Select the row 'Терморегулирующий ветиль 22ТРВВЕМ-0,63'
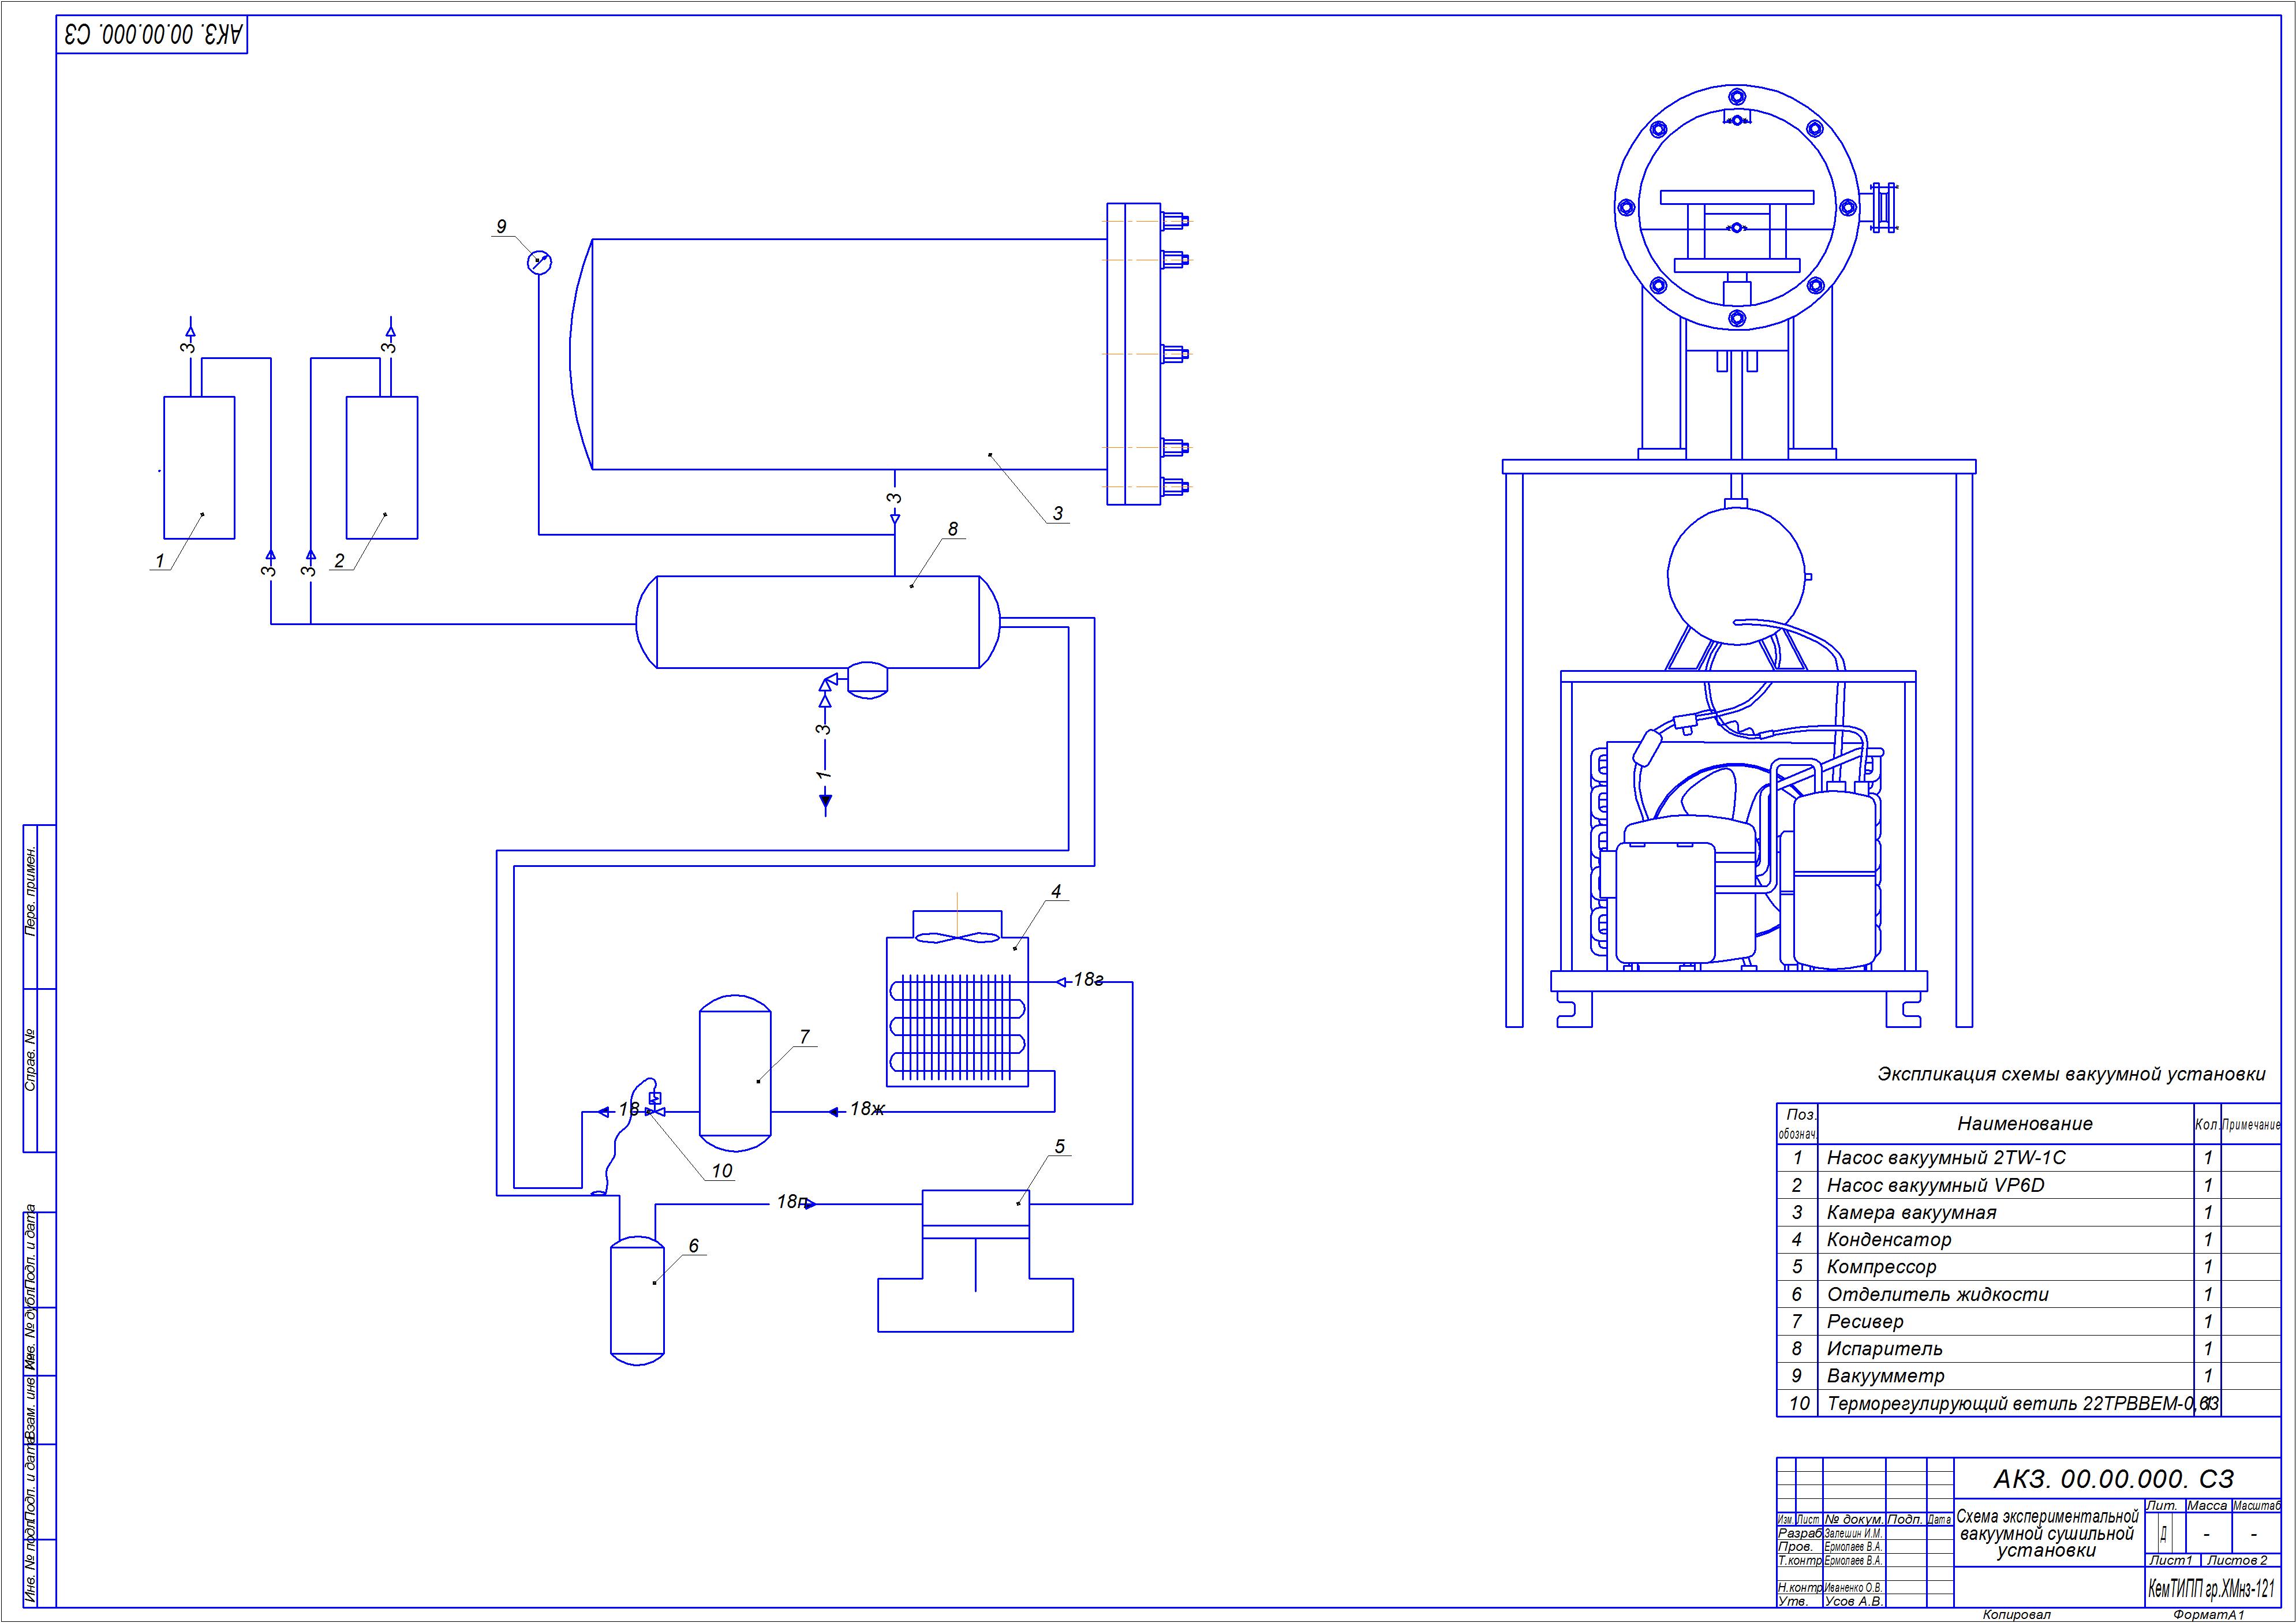Screen dimensions: 2296x1623 2028,1404
